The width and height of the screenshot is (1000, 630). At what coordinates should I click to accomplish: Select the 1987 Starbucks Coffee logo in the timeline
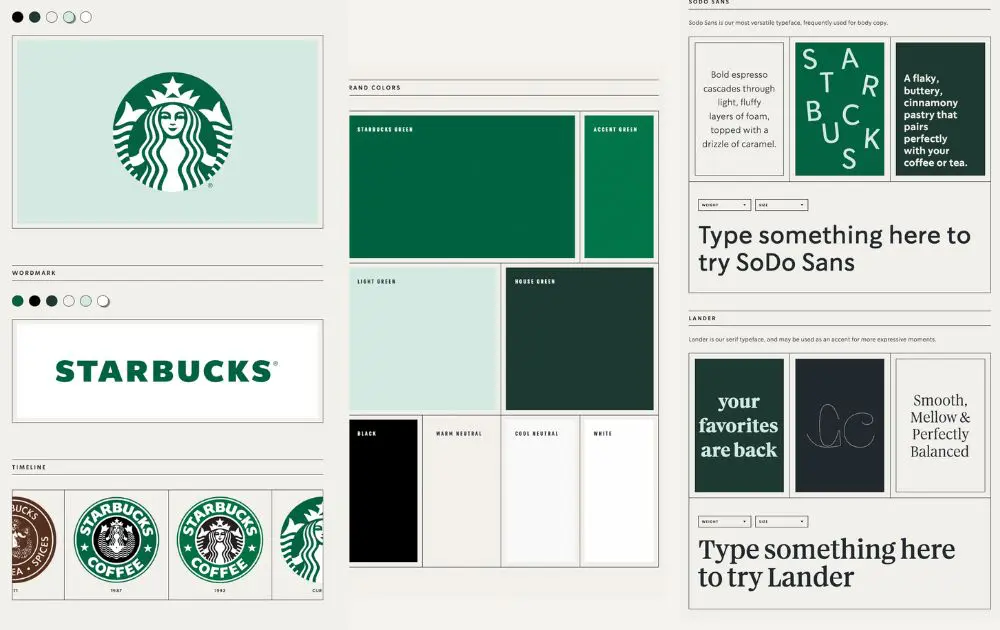coord(117,540)
